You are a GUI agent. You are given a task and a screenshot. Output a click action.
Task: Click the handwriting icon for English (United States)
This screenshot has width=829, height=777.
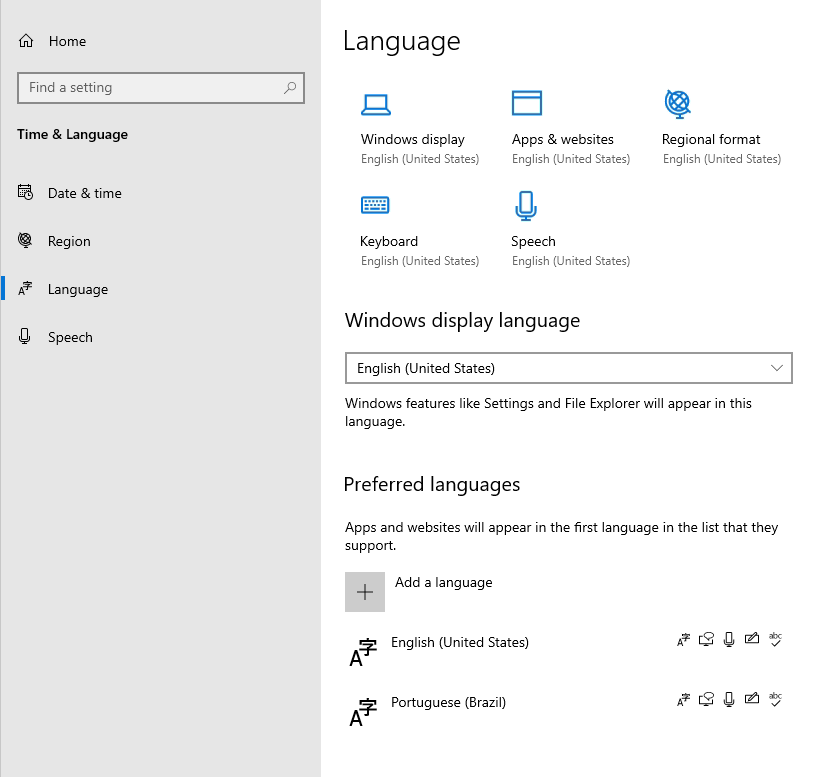752,639
